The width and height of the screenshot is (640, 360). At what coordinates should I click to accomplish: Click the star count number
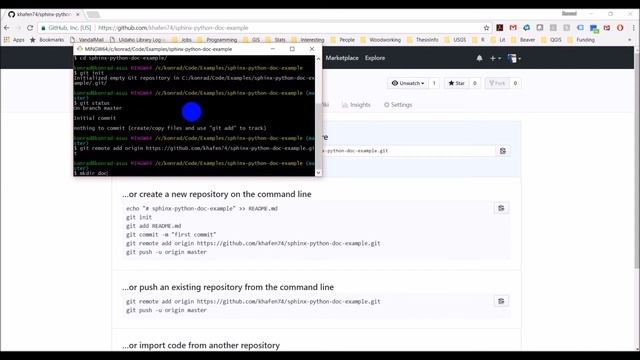click(x=474, y=83)
